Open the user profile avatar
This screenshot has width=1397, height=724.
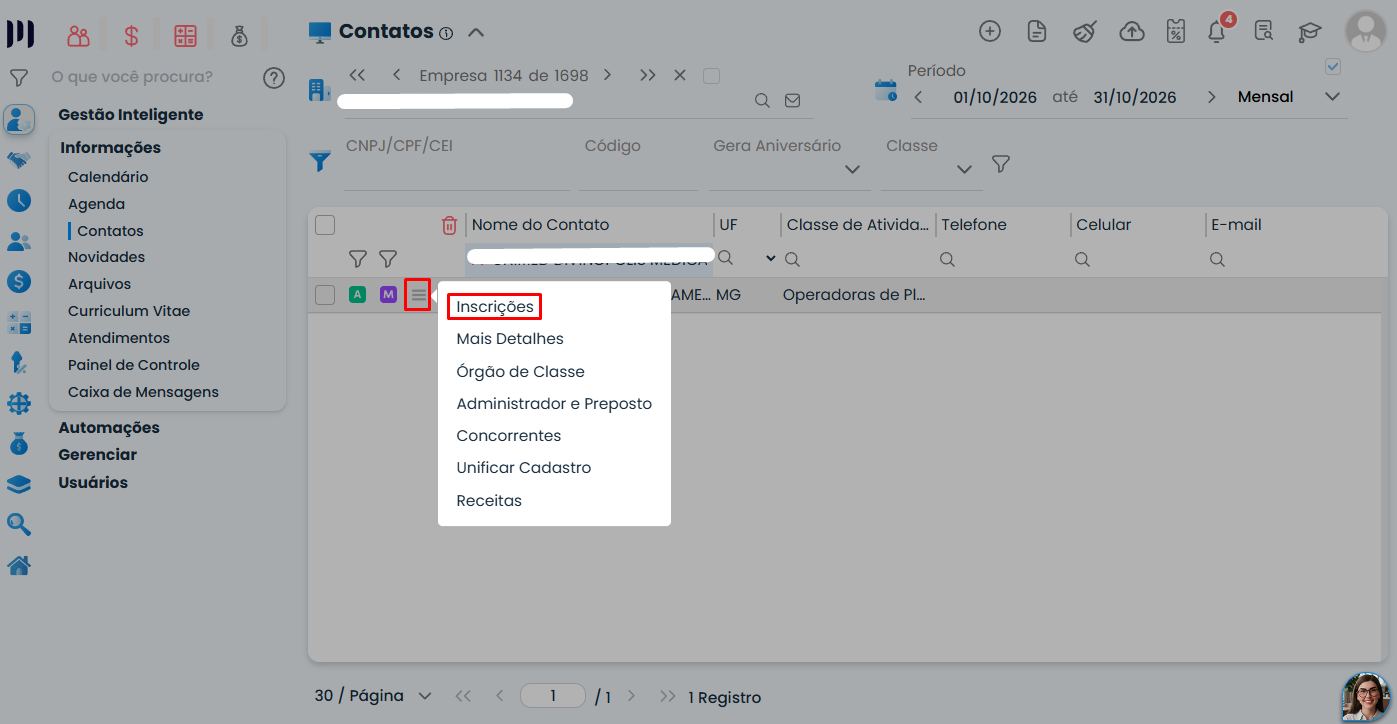pos(1366,31)
